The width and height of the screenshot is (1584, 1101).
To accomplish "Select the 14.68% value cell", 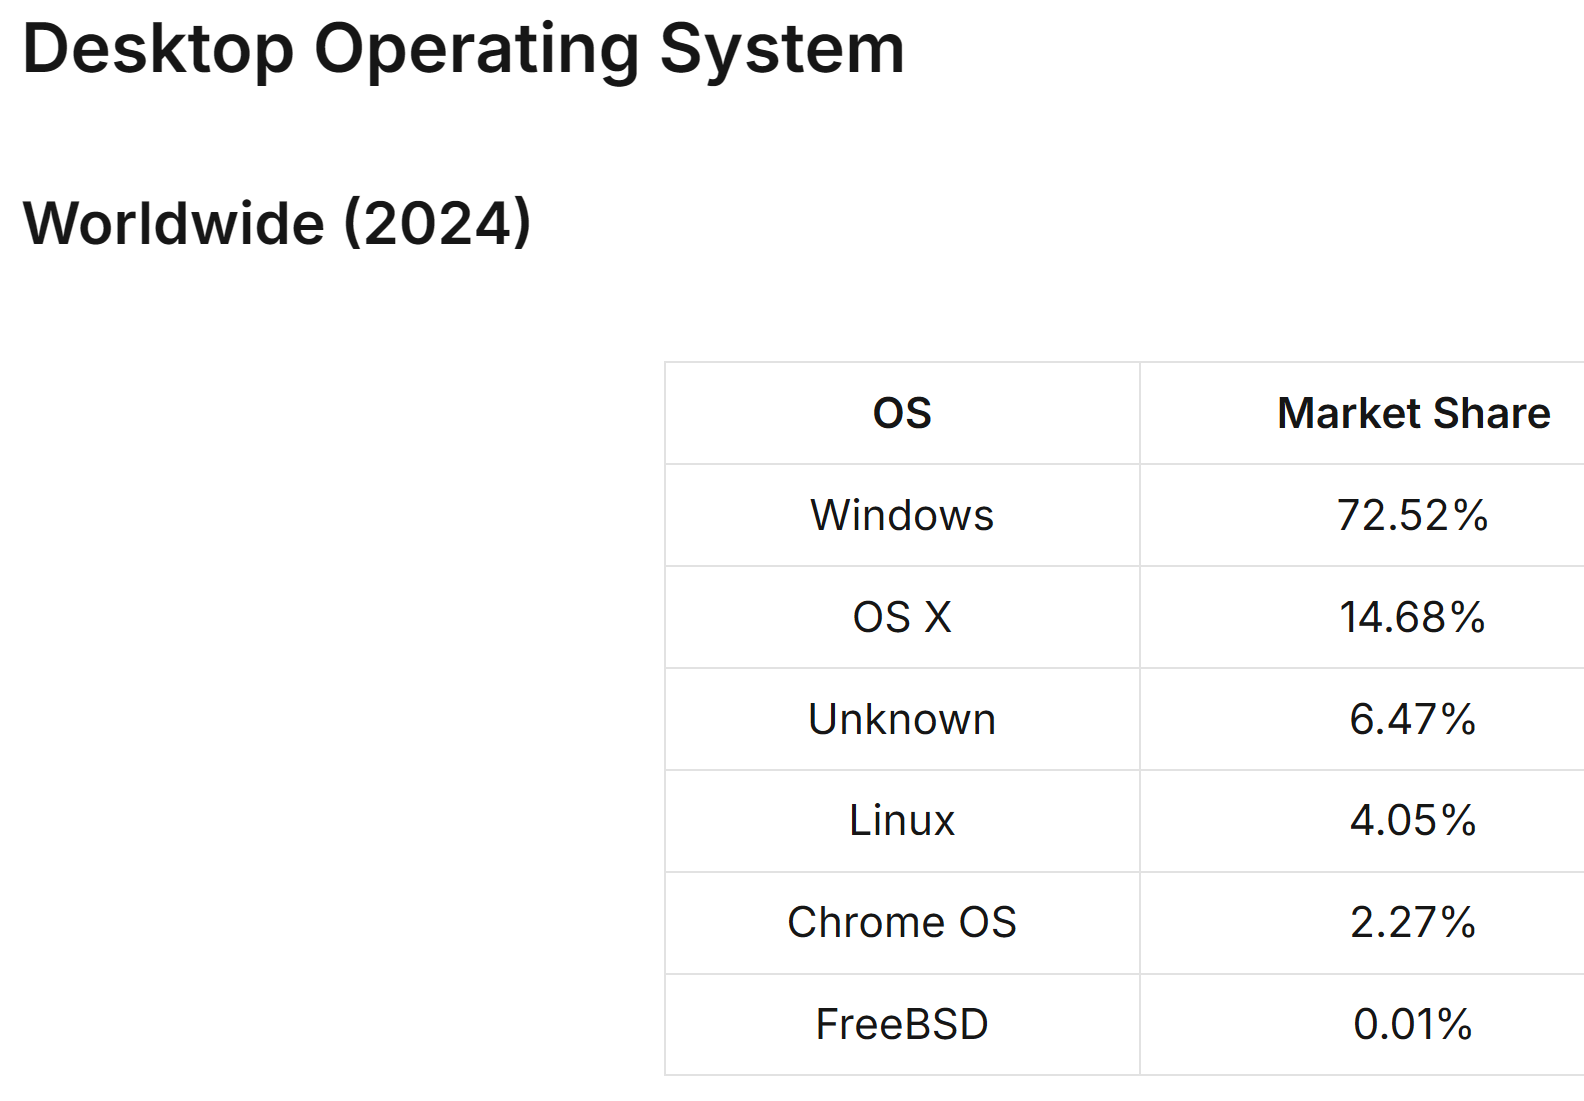I will 1362,617.
